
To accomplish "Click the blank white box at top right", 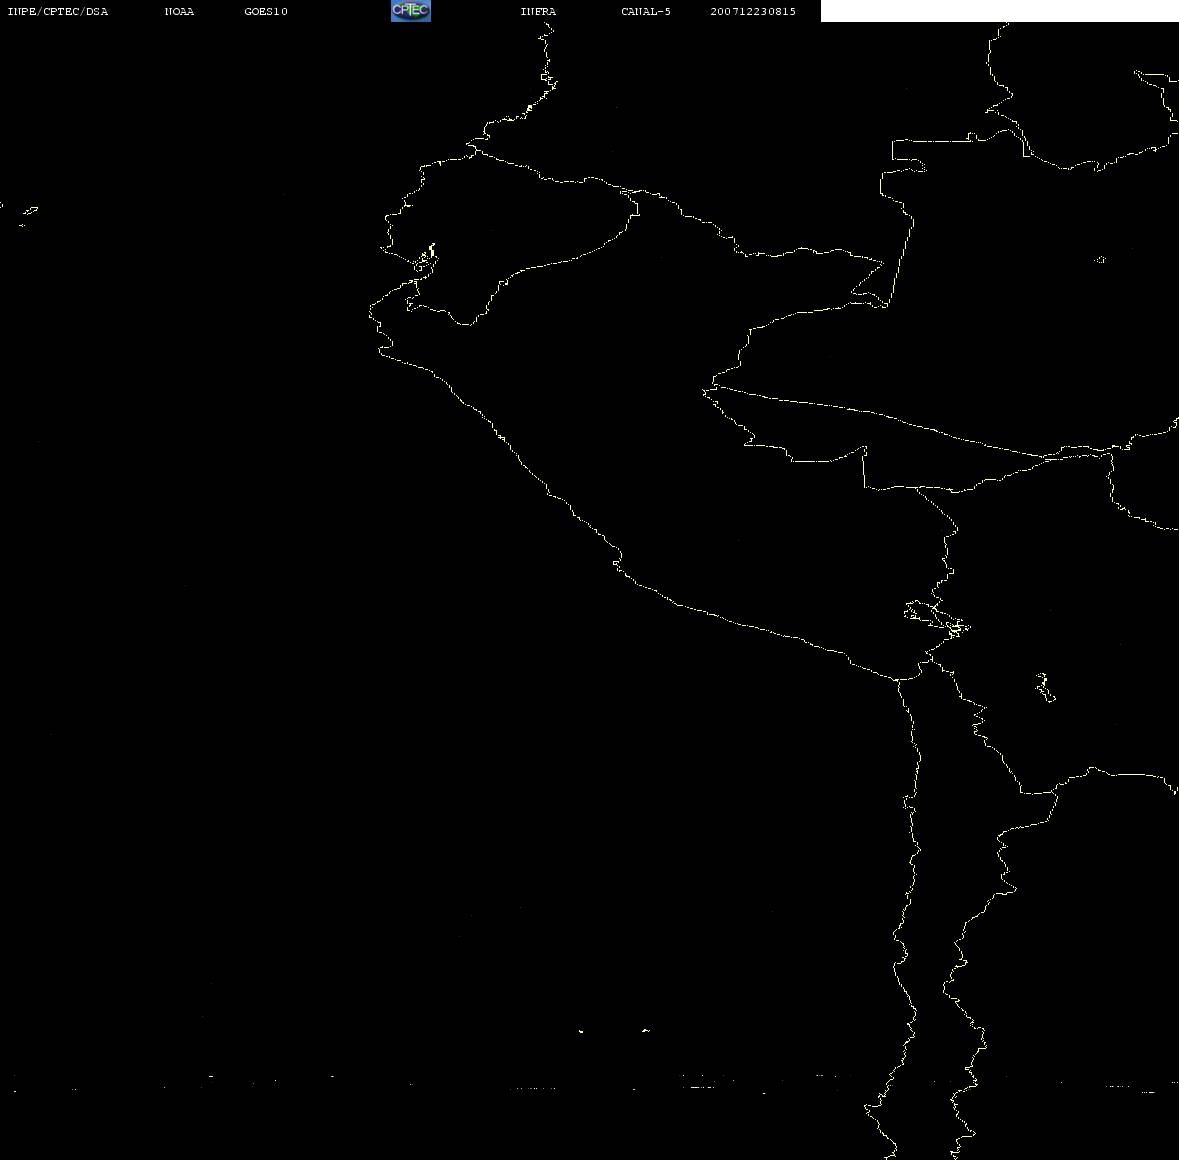I will 999,11.
